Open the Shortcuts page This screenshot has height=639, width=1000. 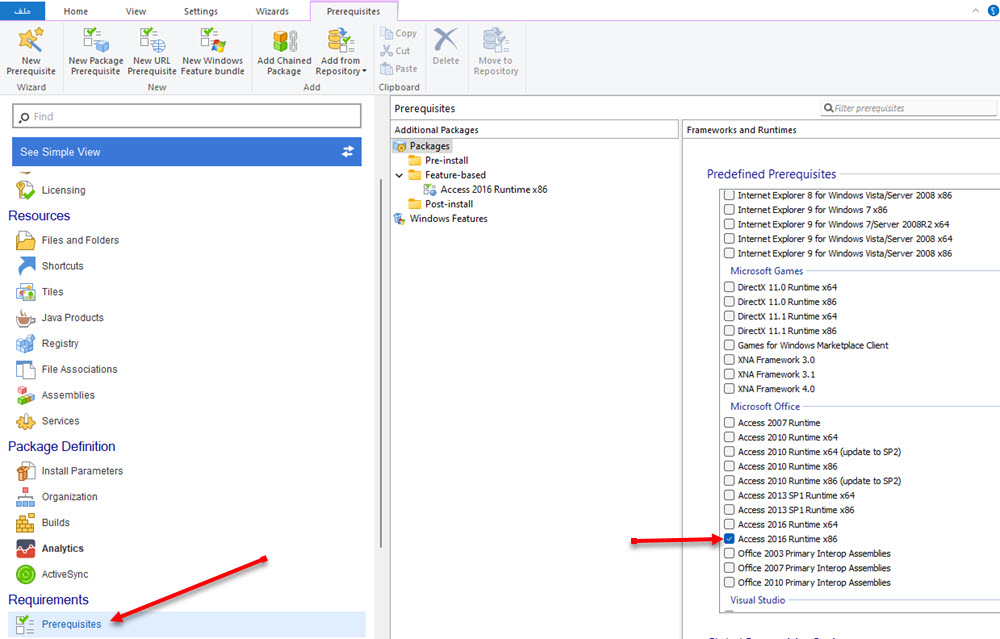50,266
